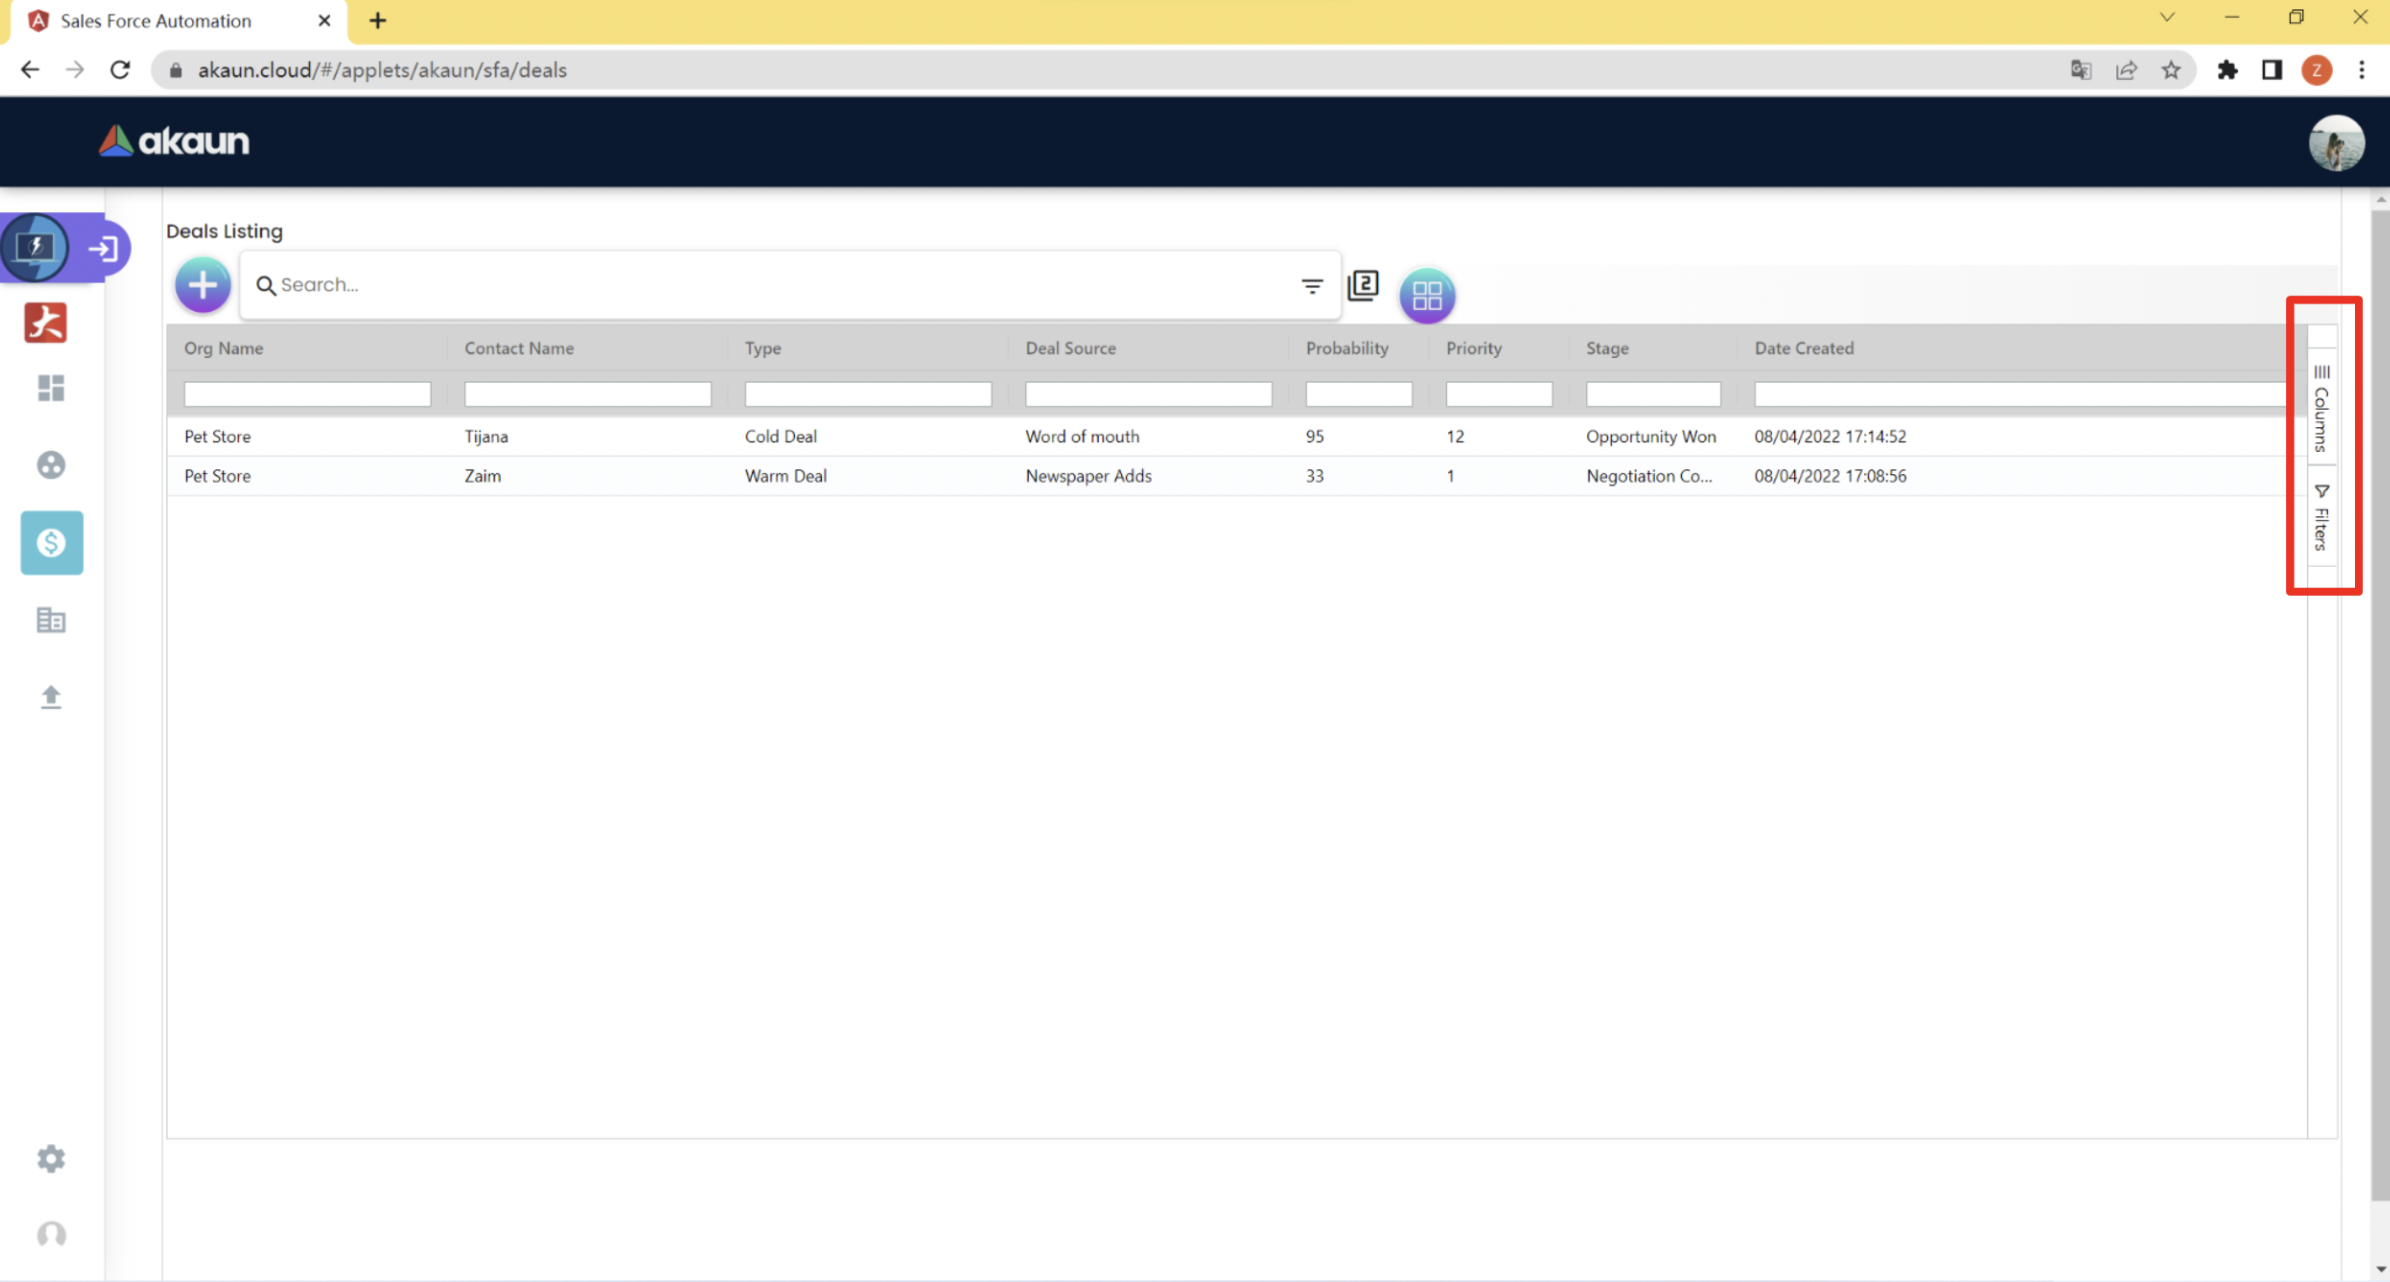Click the numbered pages icon beside search
Viewport: 2390px width, 1282px height.
1363,286
